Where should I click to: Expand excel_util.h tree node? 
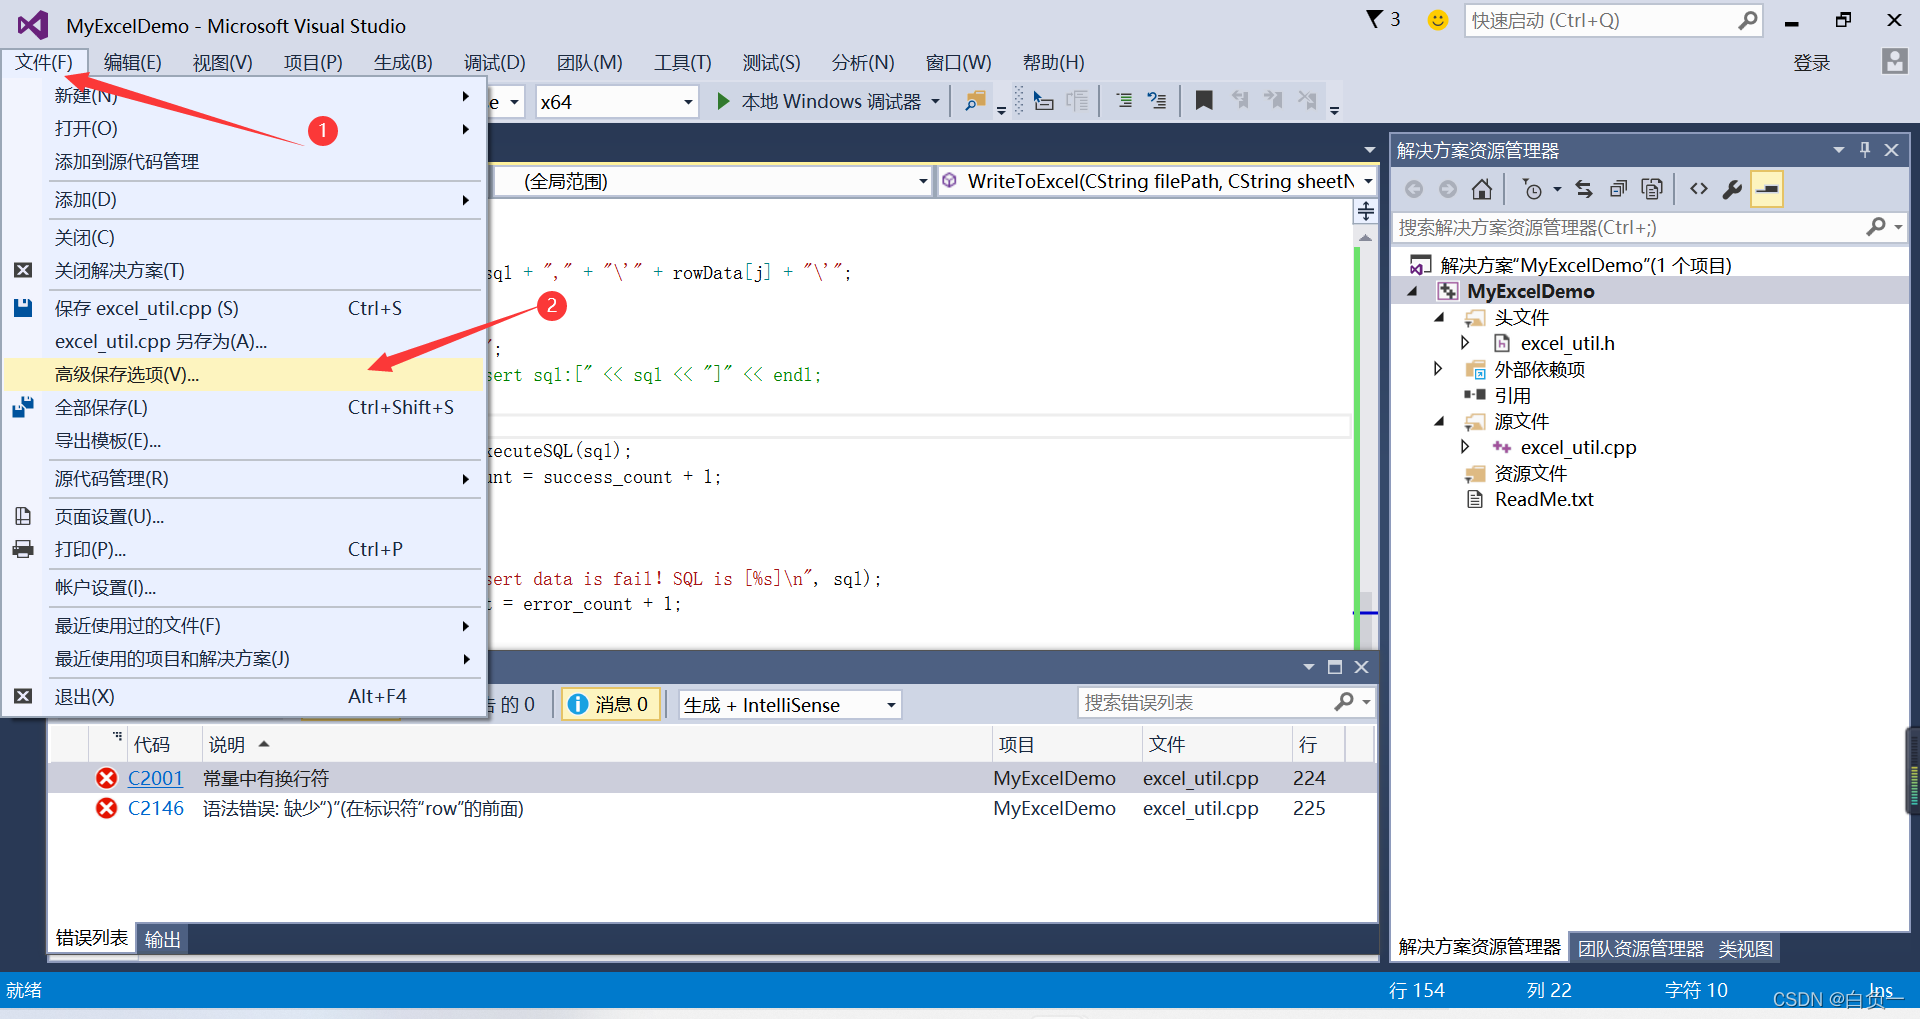point(1465,343)
